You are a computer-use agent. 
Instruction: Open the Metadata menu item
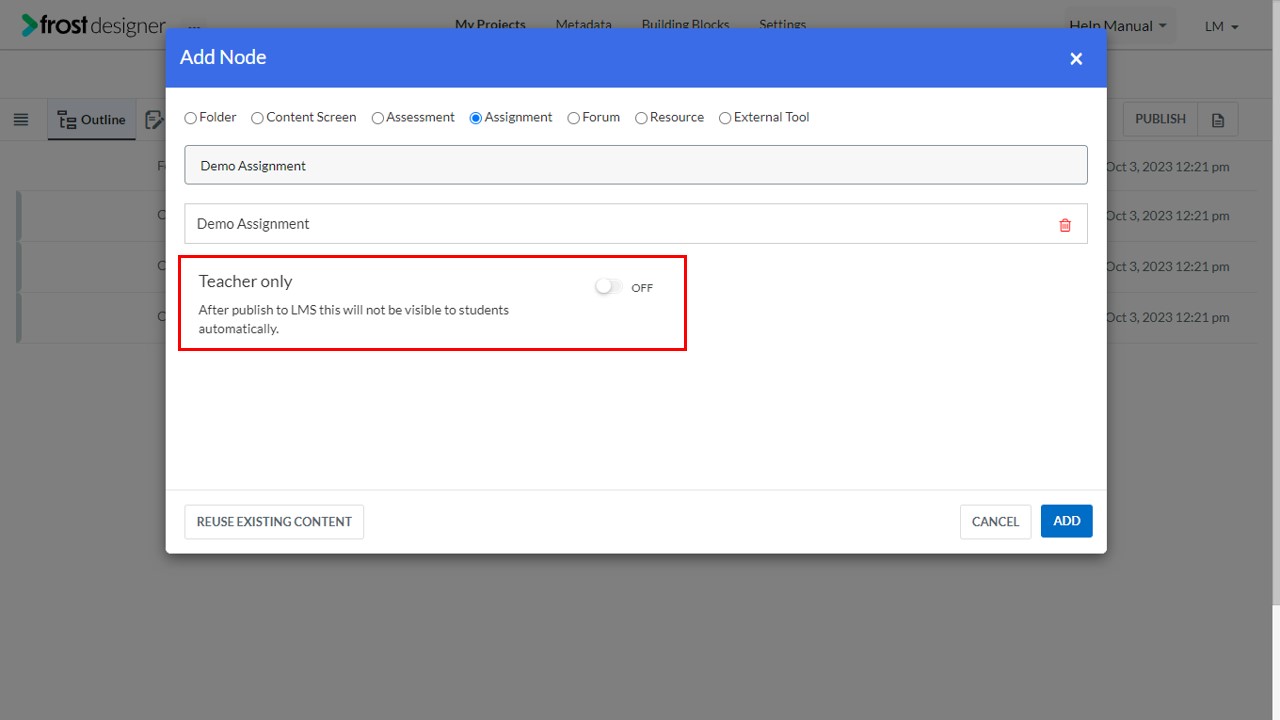(x=584, y=25)
